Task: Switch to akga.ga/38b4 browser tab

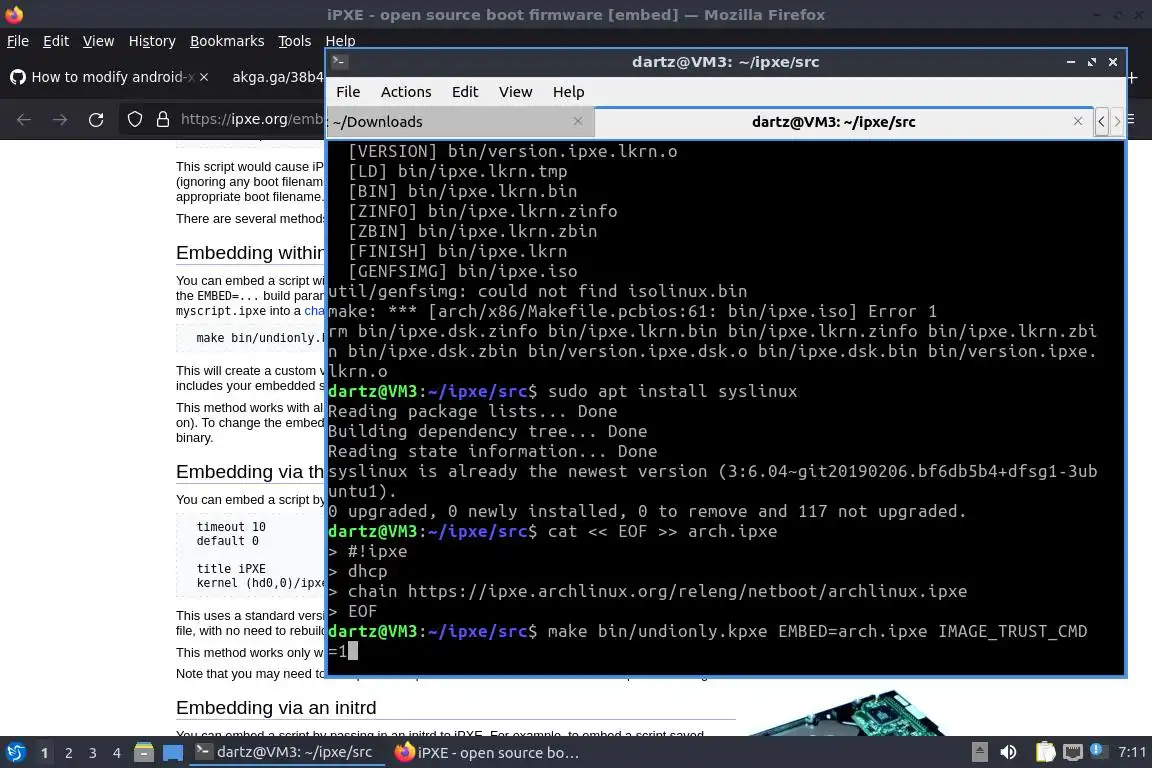Action: 276,77
